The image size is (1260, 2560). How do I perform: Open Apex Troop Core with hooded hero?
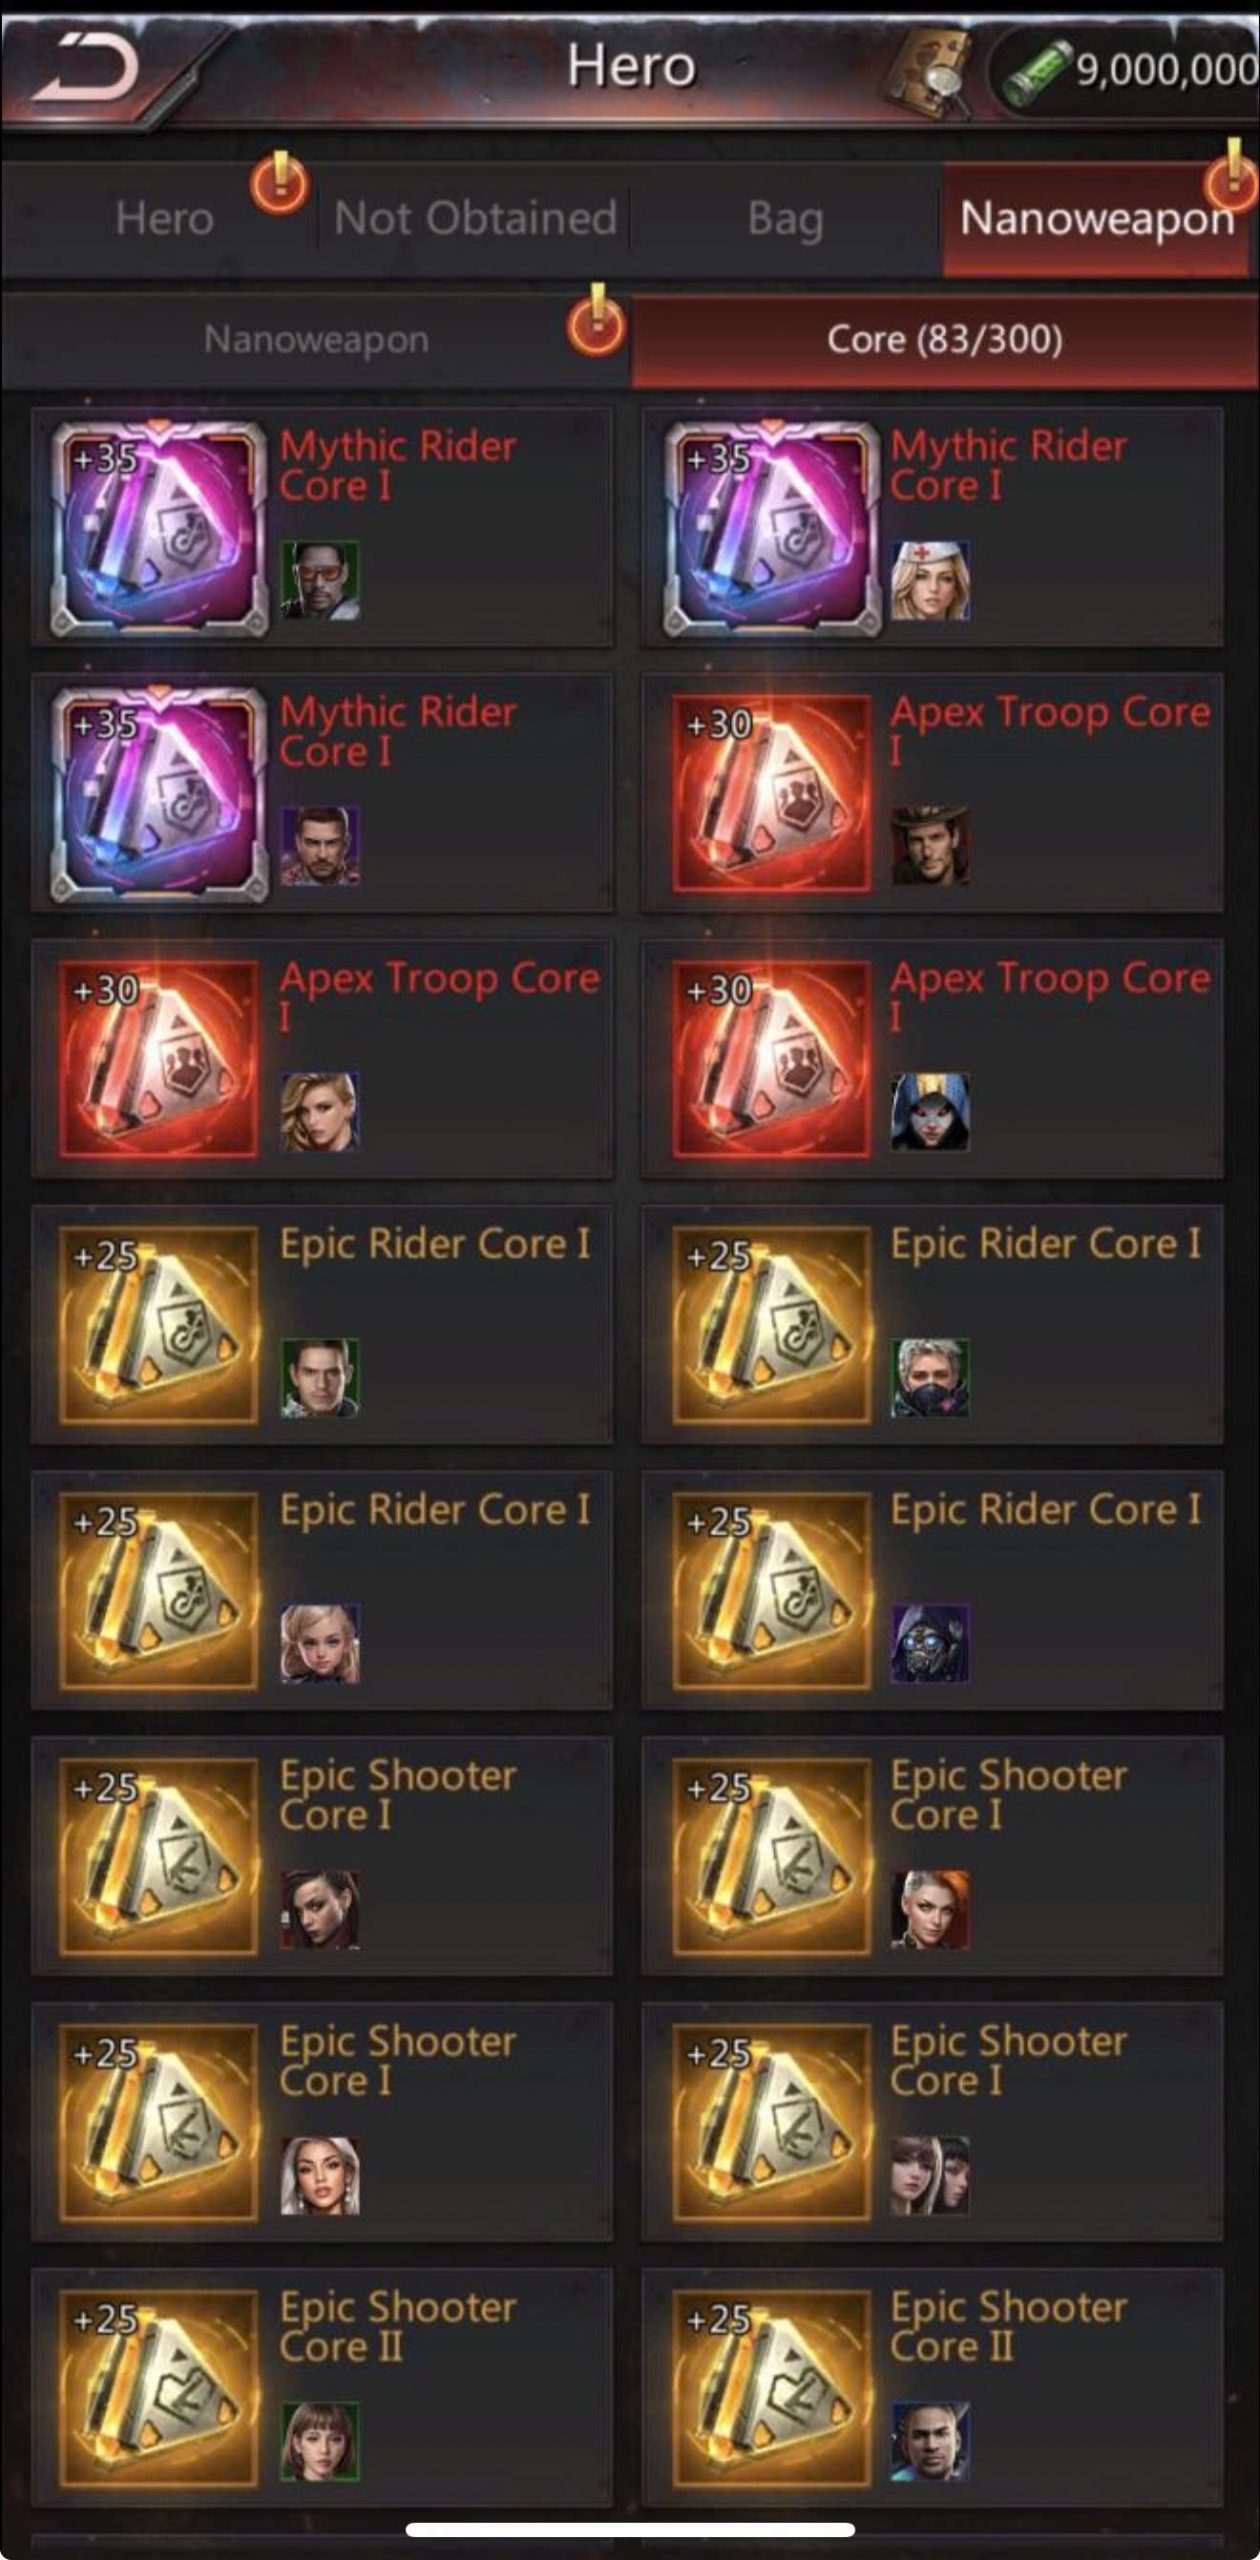(x=932, y=1059)
